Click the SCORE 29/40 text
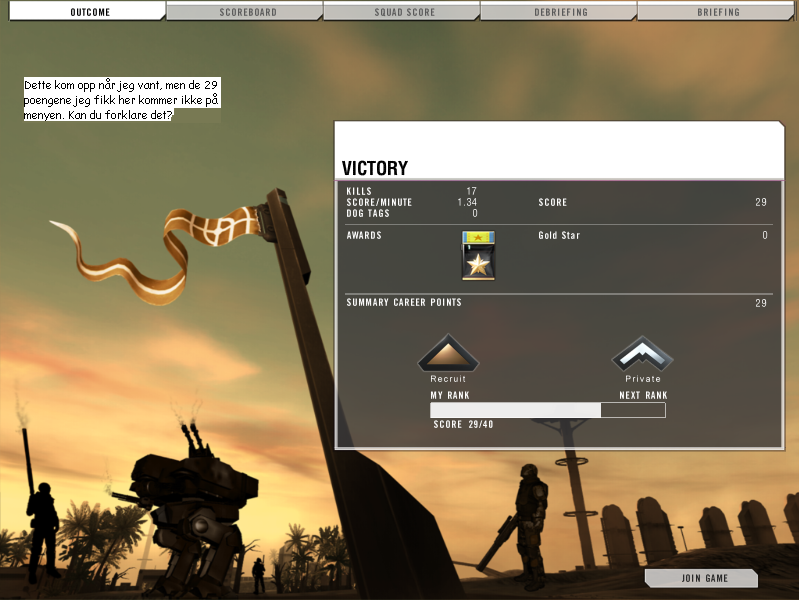The height and width of the screenshot is (600, 799). click(463, 424)
